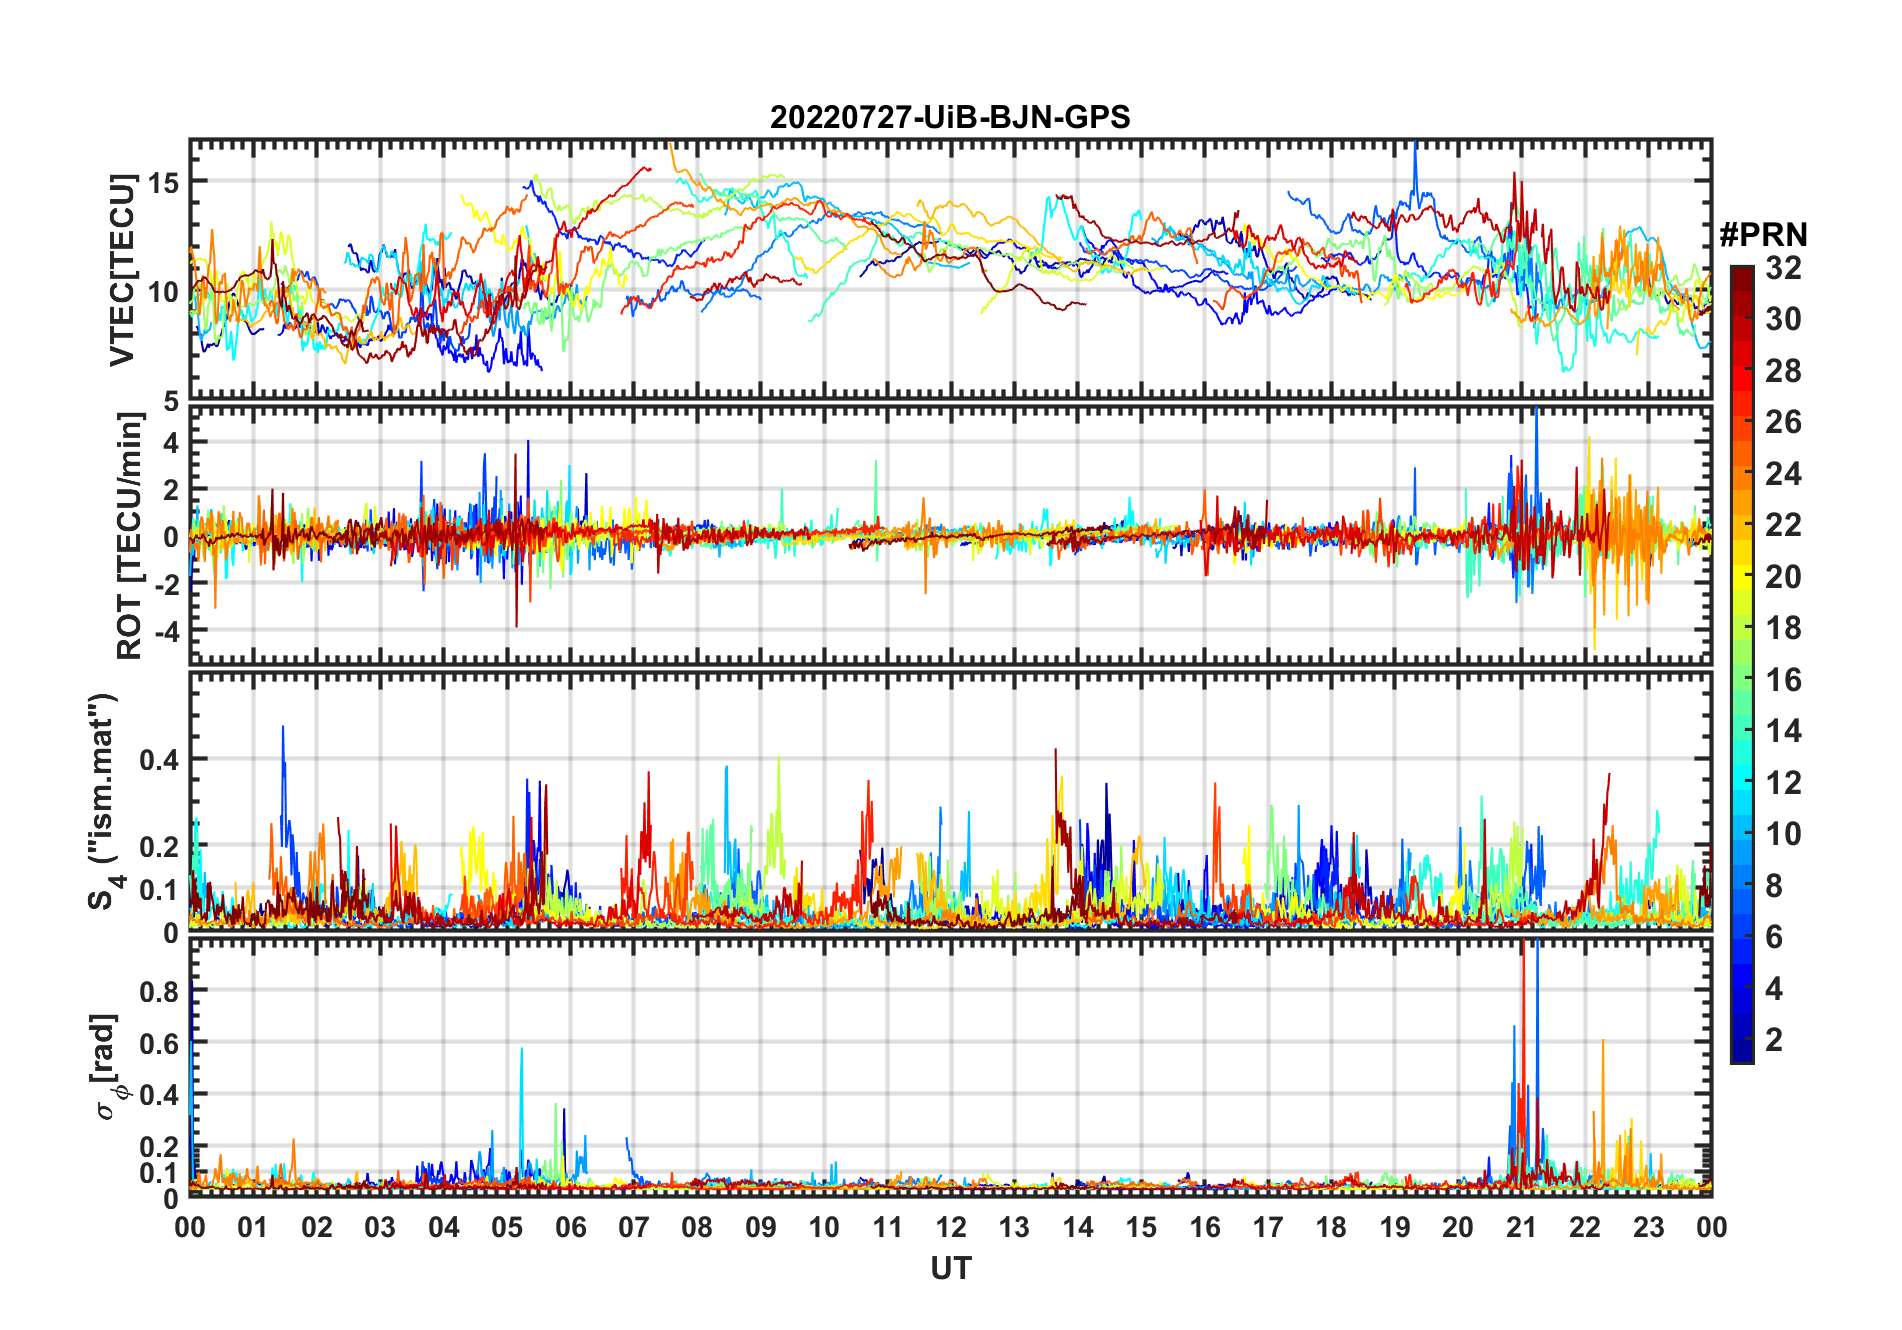Click the sigma phi [rad] axis label
Image resolution: width=1902 pixels, height=1330 pixels.
pos(108,1067)
